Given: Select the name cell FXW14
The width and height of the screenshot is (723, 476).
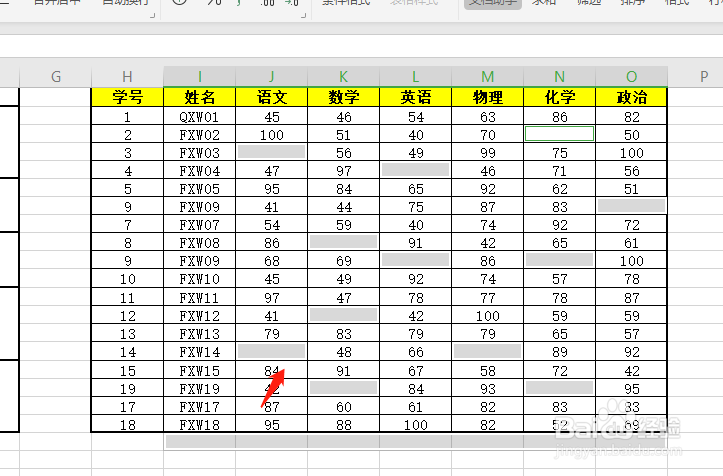Looking at the screenshot, I should (x=200, y=352).
